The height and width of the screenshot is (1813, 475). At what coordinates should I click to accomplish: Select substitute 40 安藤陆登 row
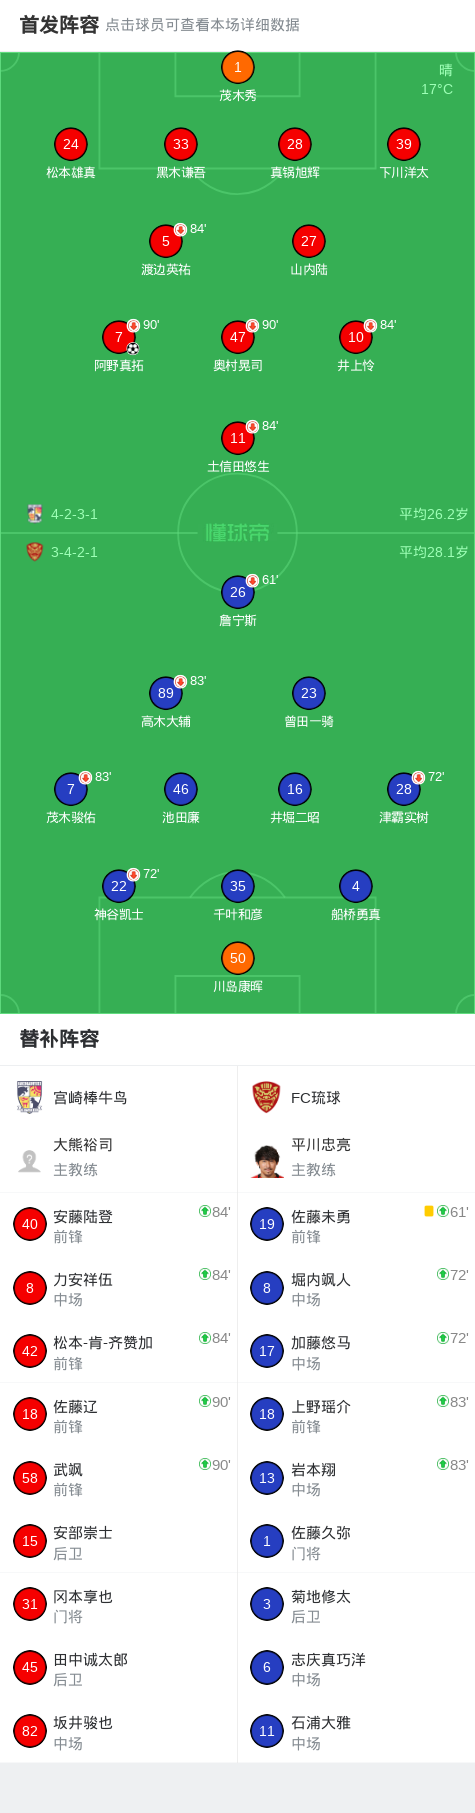pos(118,1224)
